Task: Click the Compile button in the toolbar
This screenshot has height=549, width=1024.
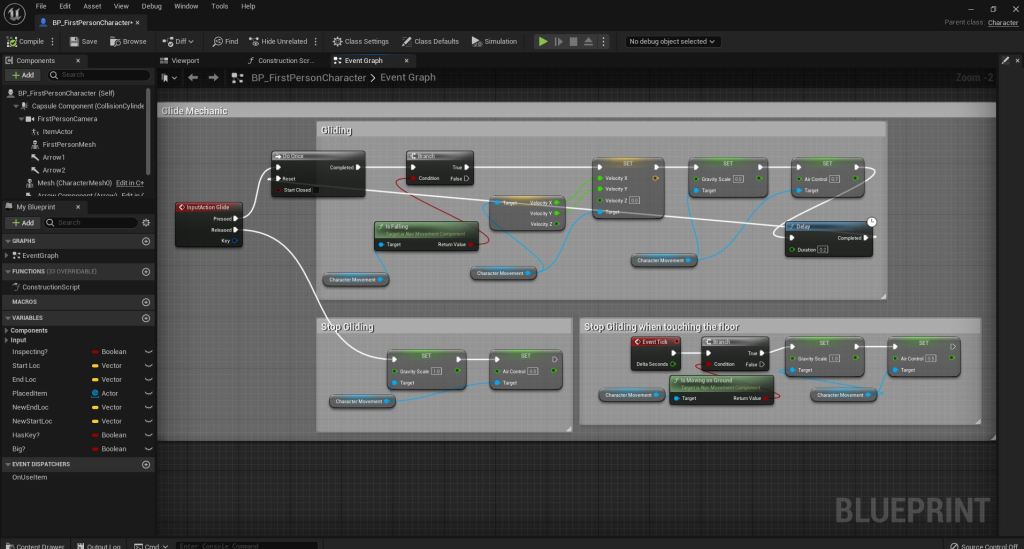Action: click(26, 41)
